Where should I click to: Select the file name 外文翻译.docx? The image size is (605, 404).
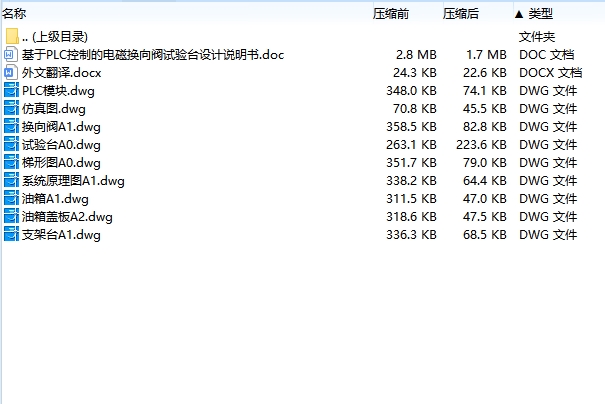point(61,73)
